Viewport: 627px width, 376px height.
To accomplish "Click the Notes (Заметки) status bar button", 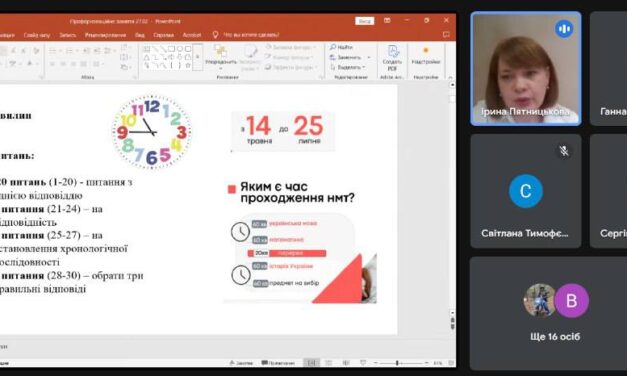I will coord(241,363).
